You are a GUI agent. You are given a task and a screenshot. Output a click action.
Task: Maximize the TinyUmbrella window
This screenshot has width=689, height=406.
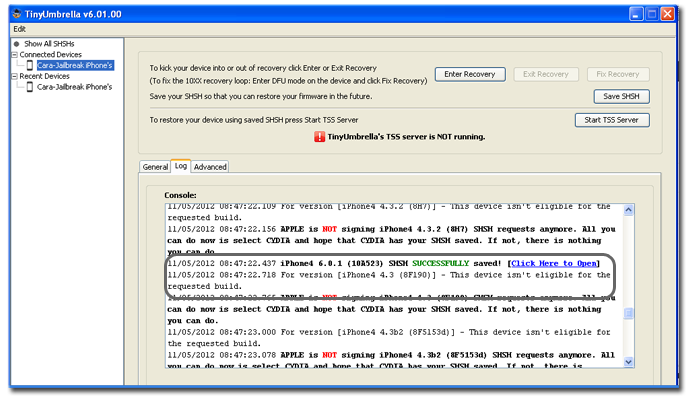click(652, 14)
